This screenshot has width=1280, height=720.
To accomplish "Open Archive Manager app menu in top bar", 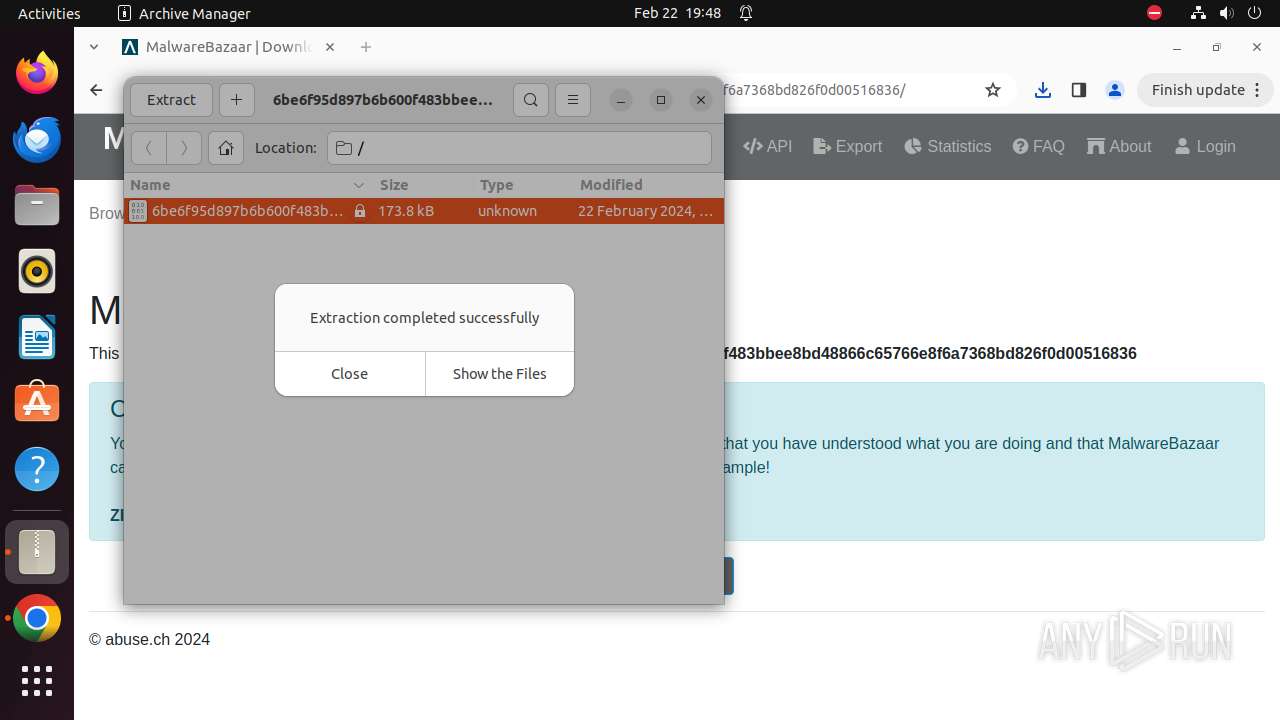I will pyautogui.click(x=184, y=13).
